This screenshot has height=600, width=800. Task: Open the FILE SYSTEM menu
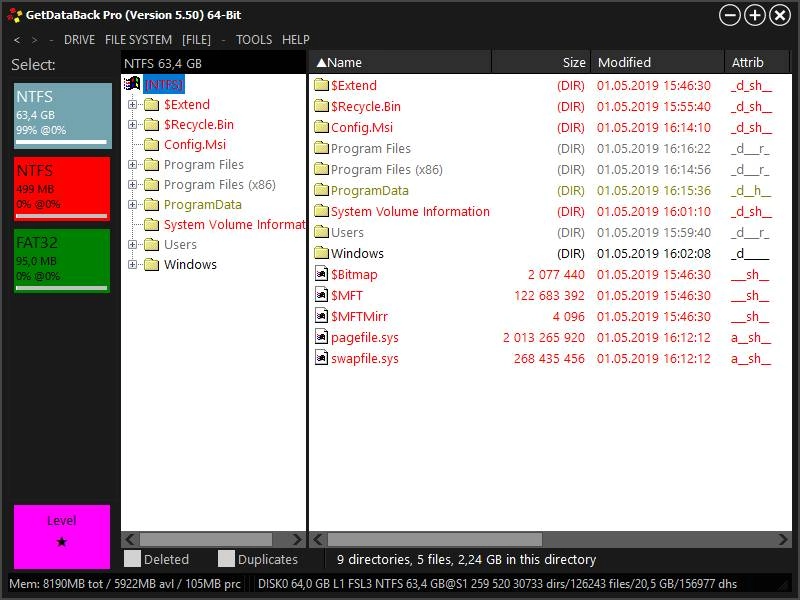pyautogui.click(x=138, y=40)
